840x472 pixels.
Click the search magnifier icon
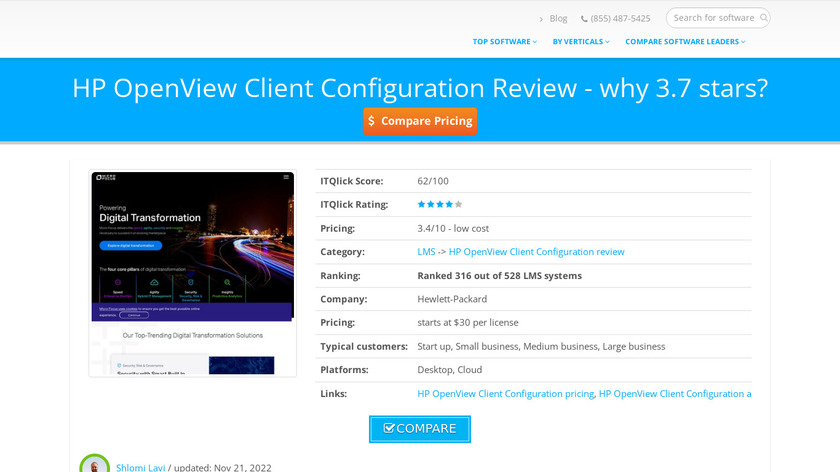pos(763,18)
